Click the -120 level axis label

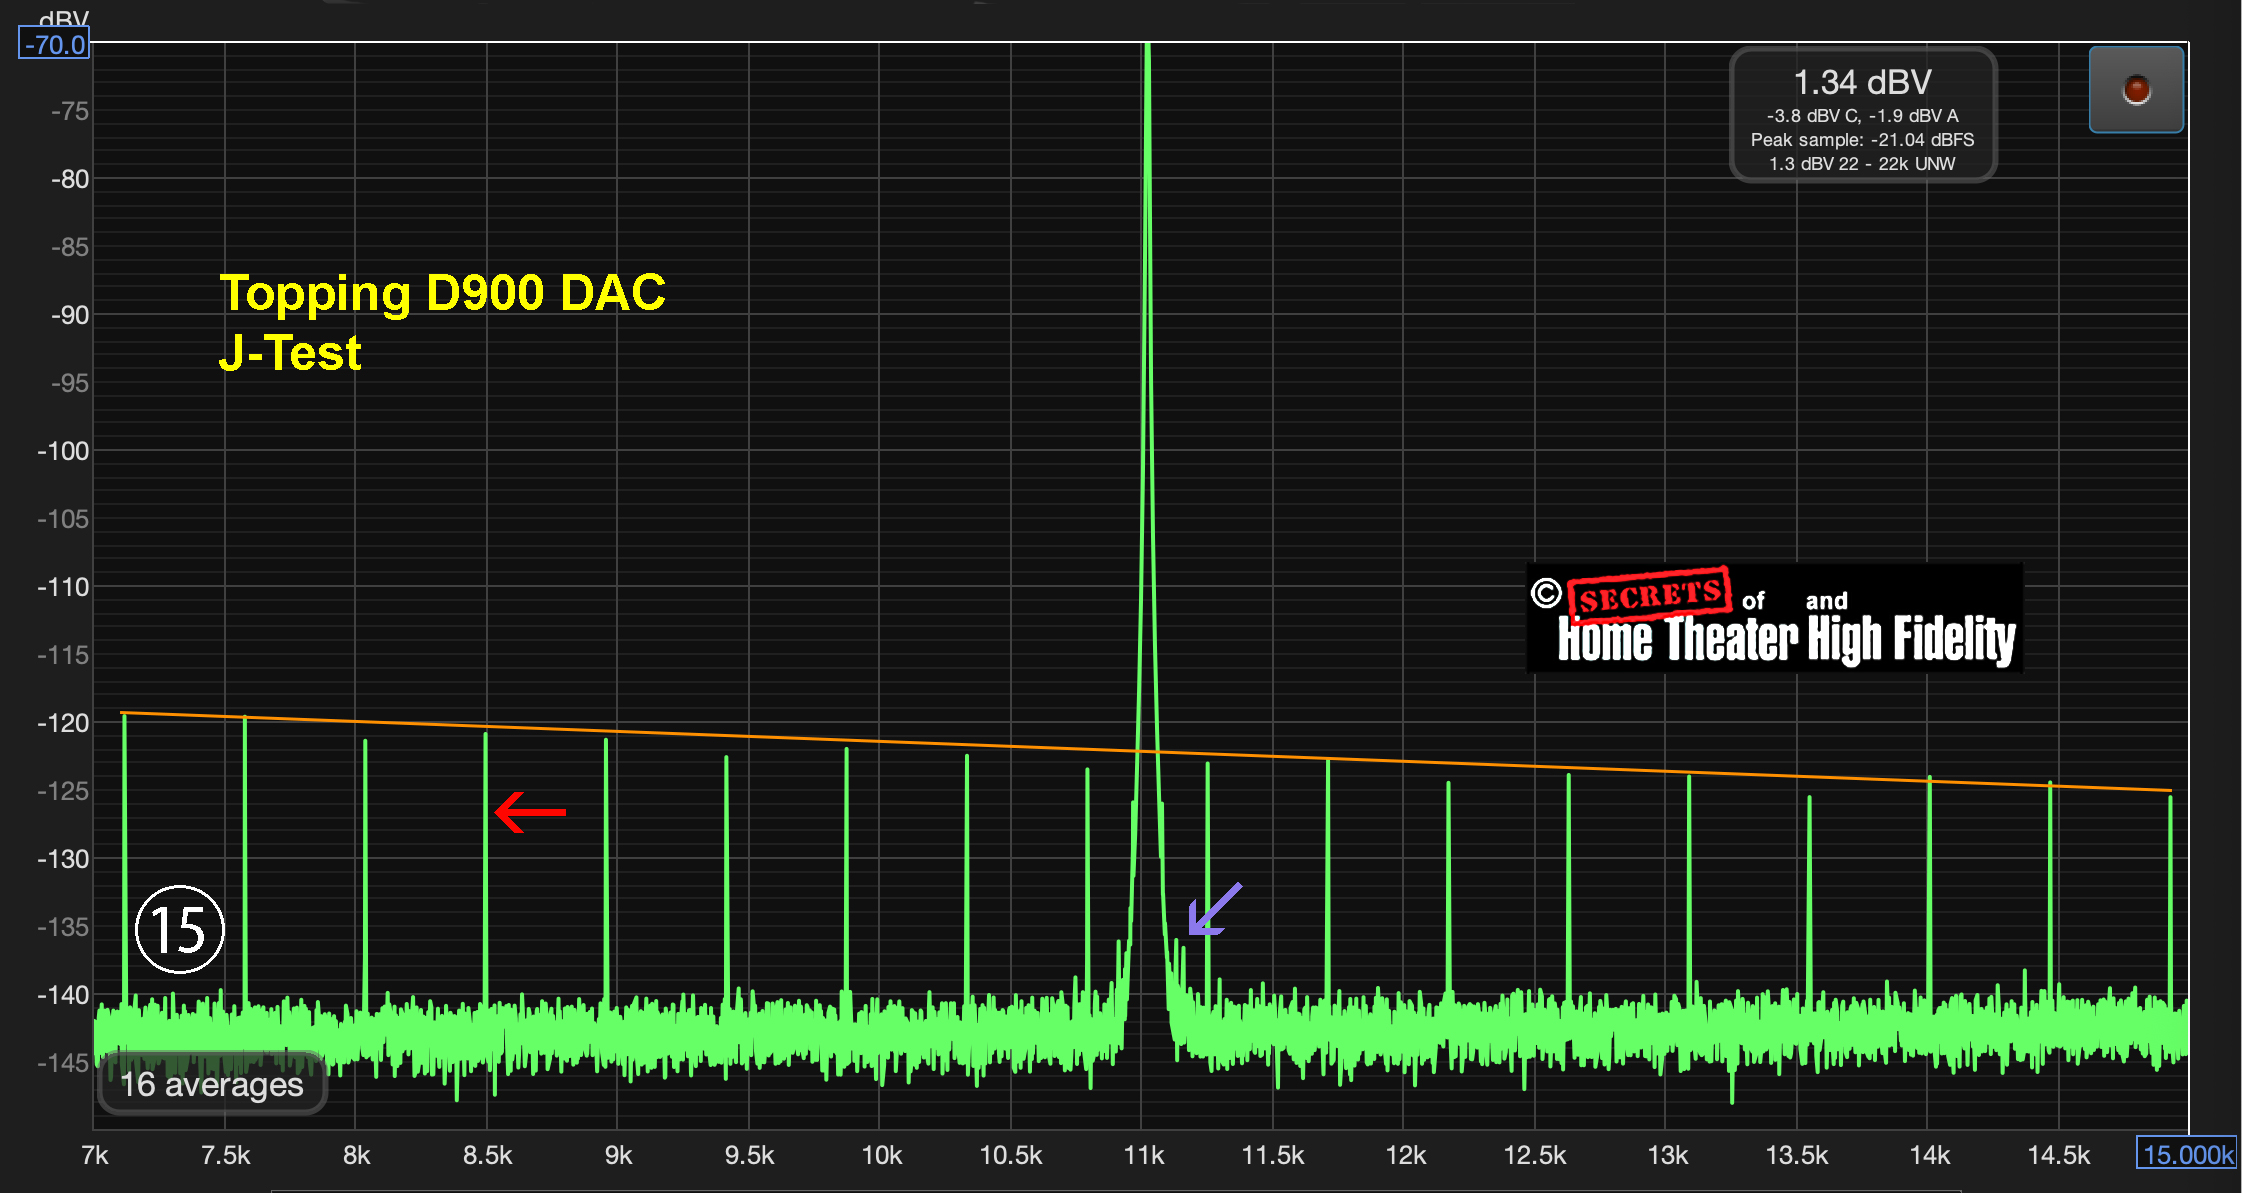point(63,723)
